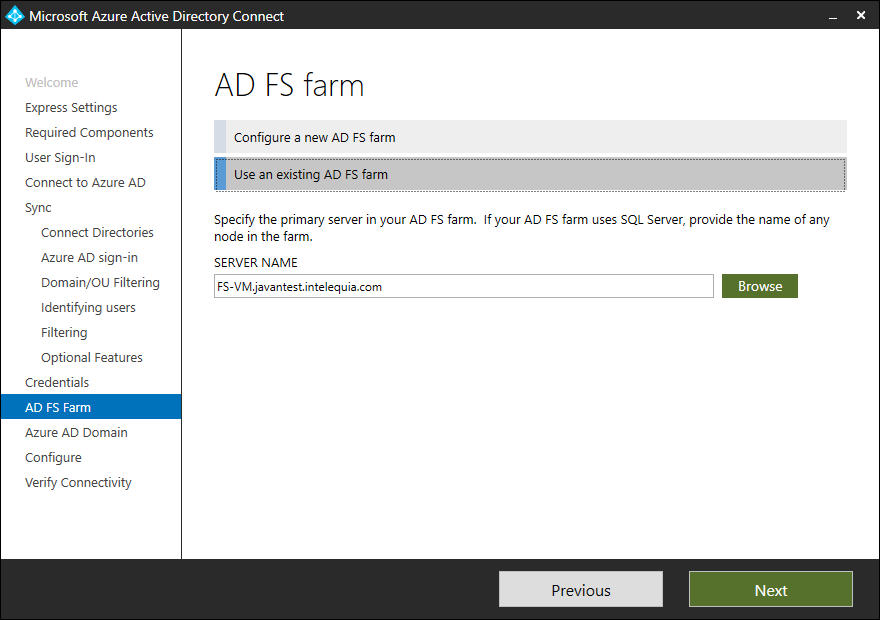This screenshot has width=880, height=620.
Task: Navigate to Express Settings step
Action: pos(70,107)
